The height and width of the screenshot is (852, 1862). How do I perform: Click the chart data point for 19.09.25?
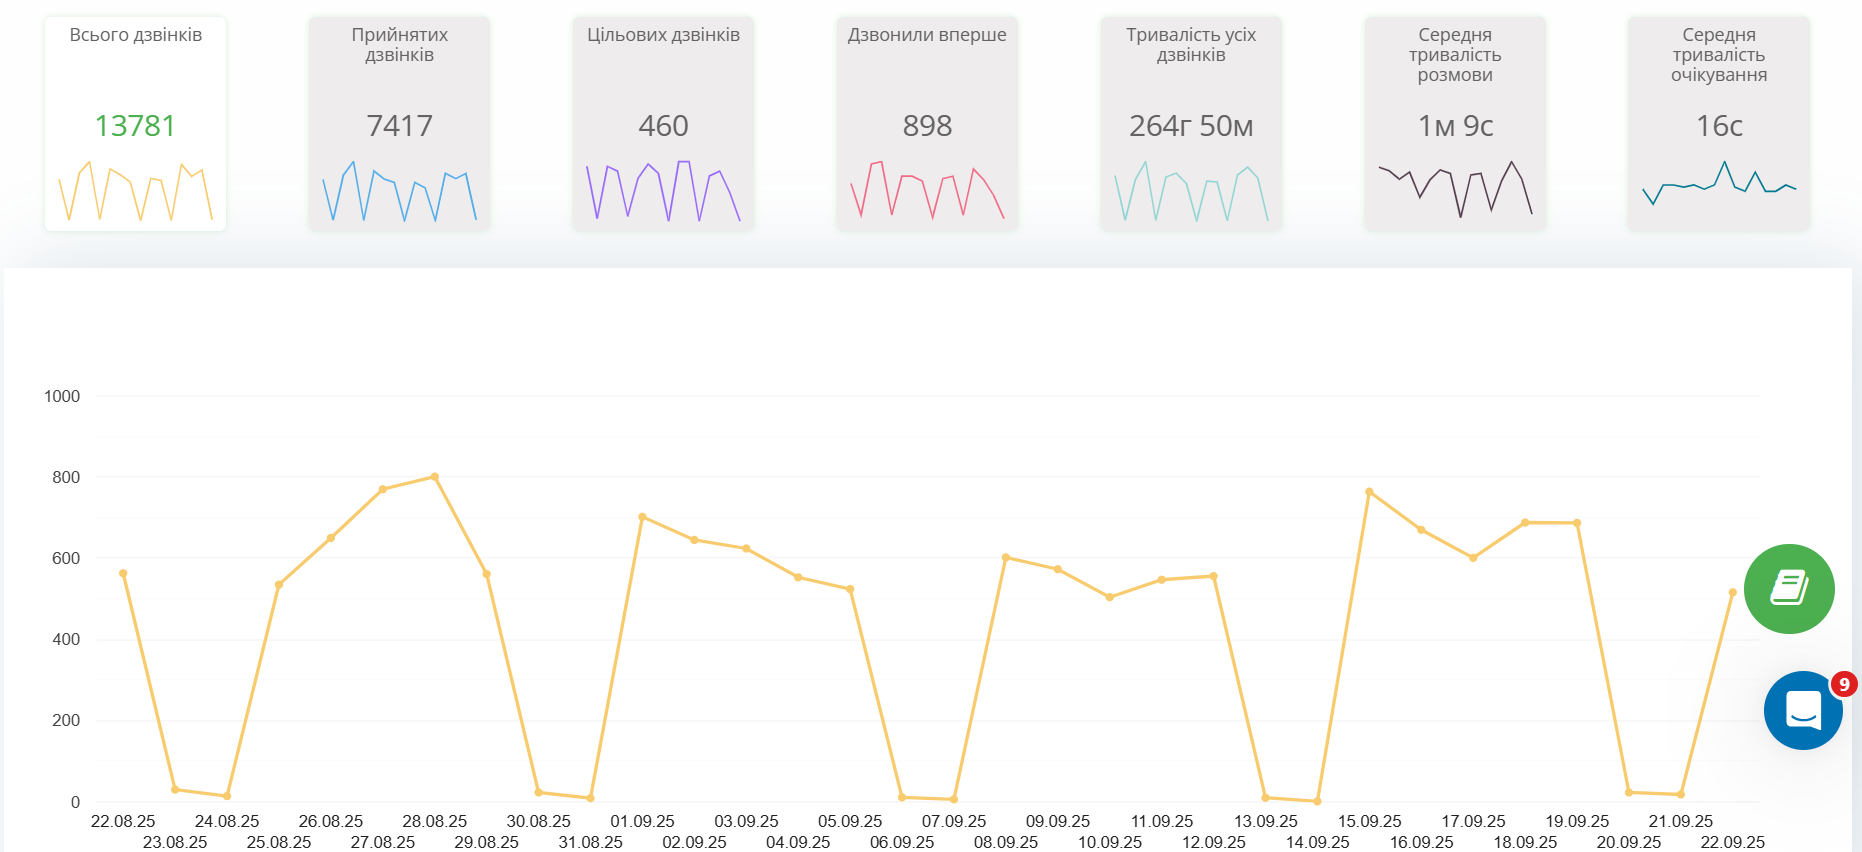point(1577,523)
